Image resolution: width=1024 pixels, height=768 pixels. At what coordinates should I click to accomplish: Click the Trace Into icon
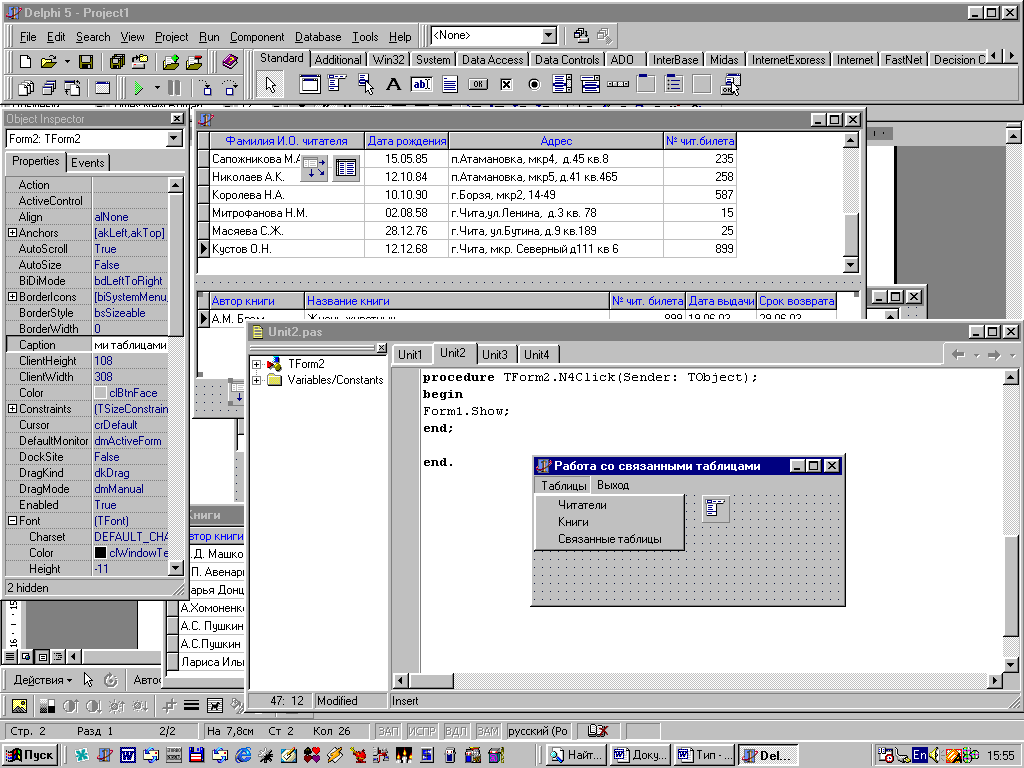(206, 87)
